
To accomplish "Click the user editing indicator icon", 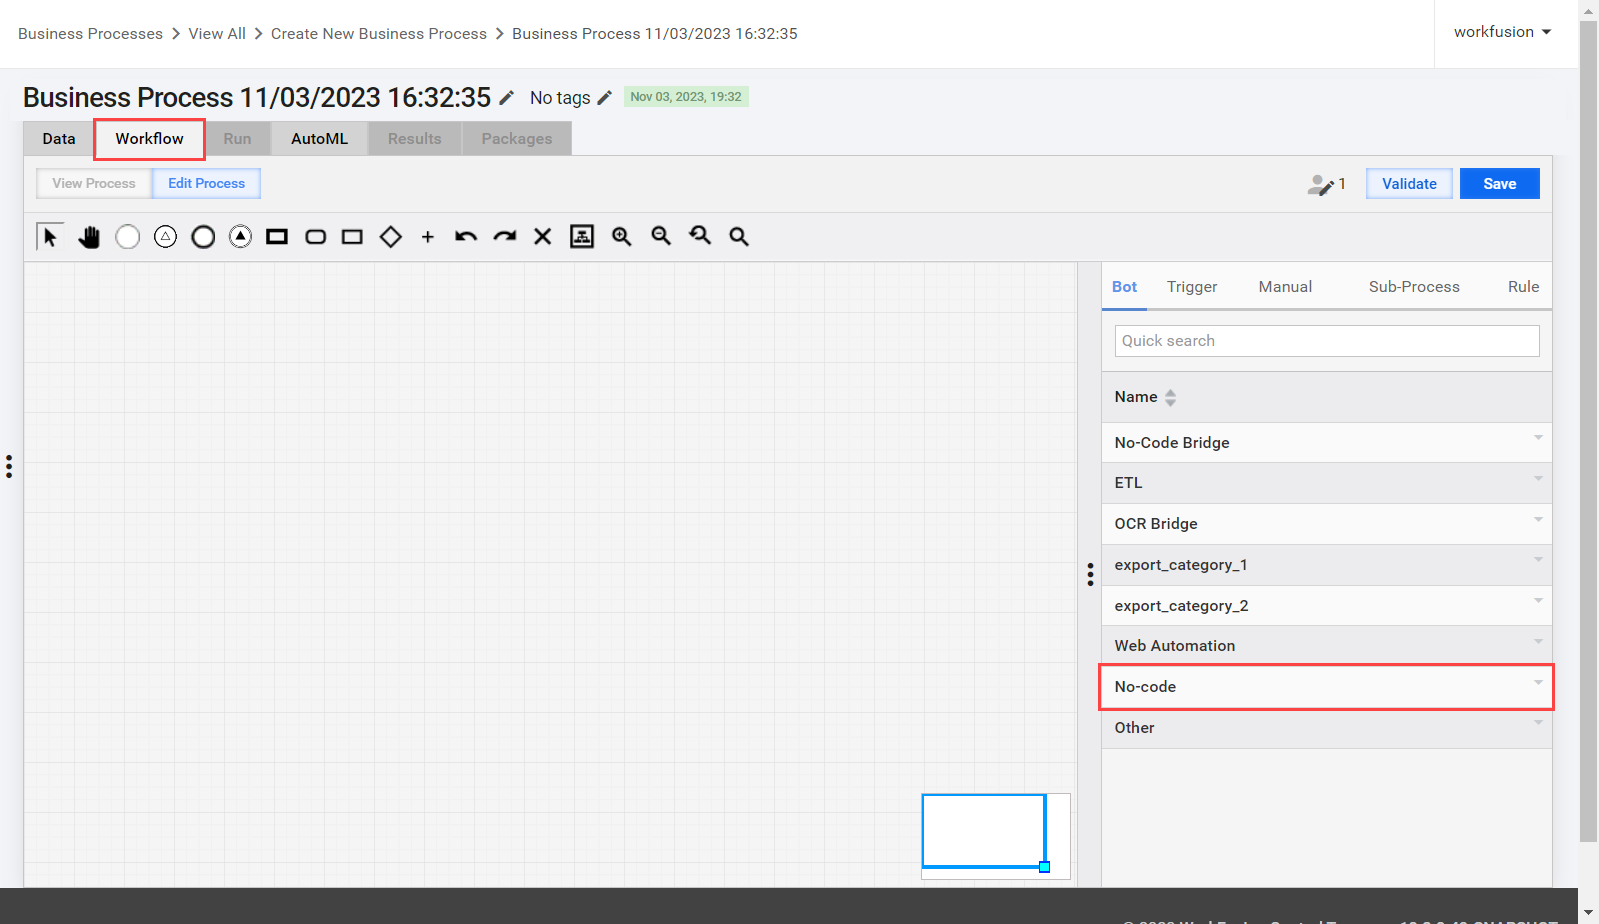I will coord(1321,184).
